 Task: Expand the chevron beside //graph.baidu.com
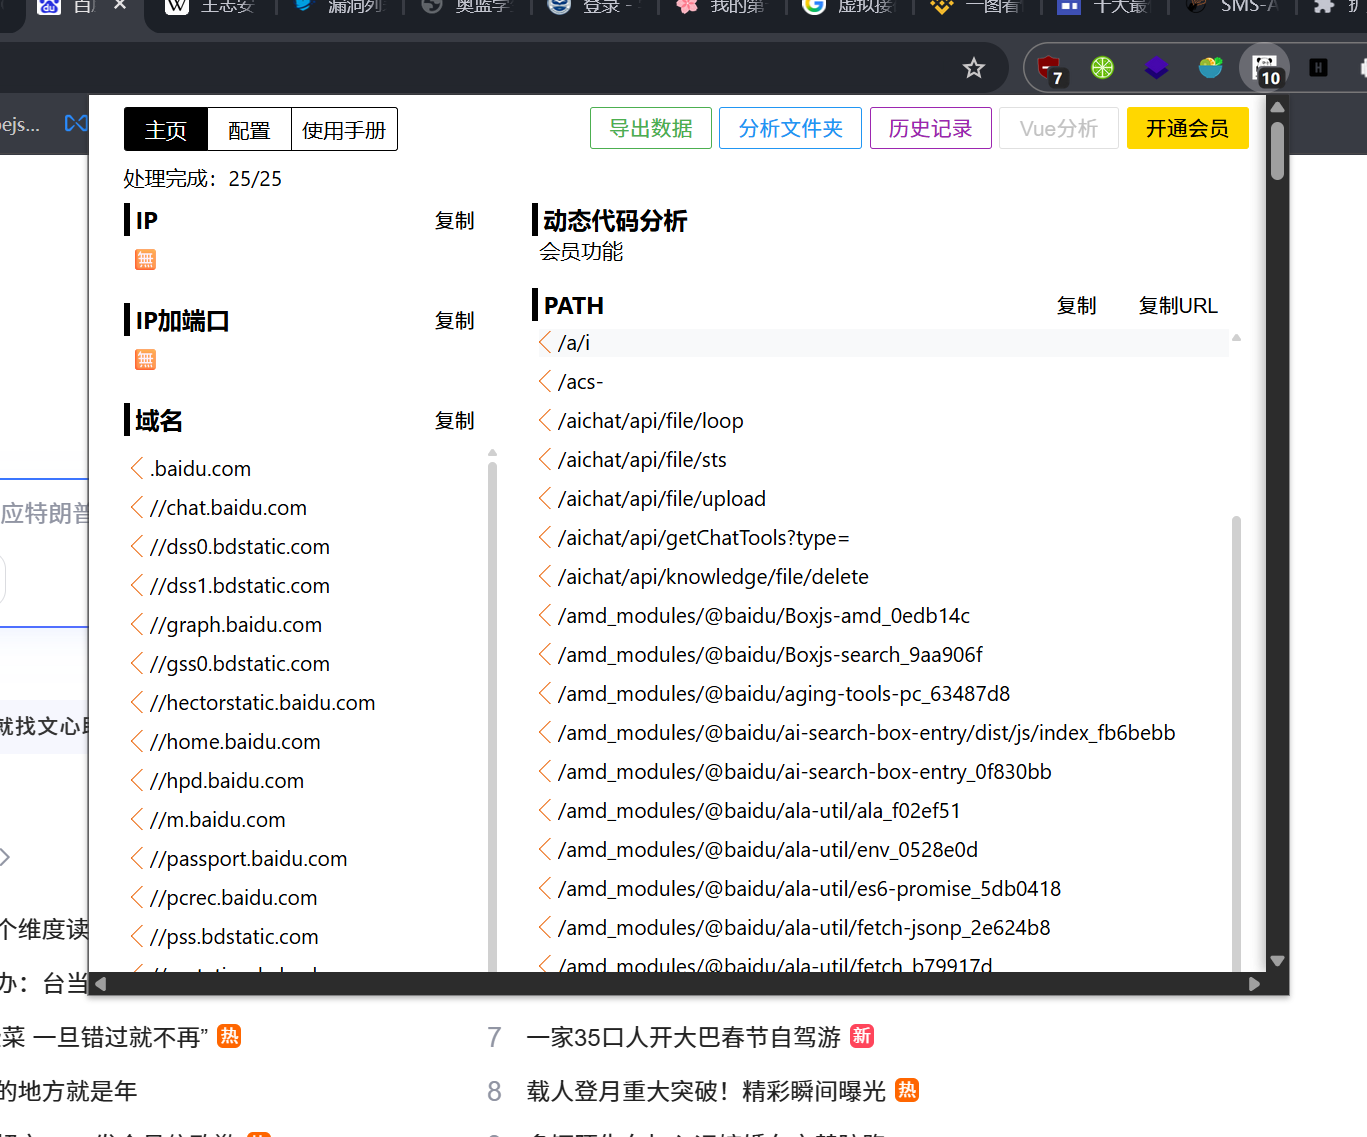pyautogui.click(x=137, y=624)
